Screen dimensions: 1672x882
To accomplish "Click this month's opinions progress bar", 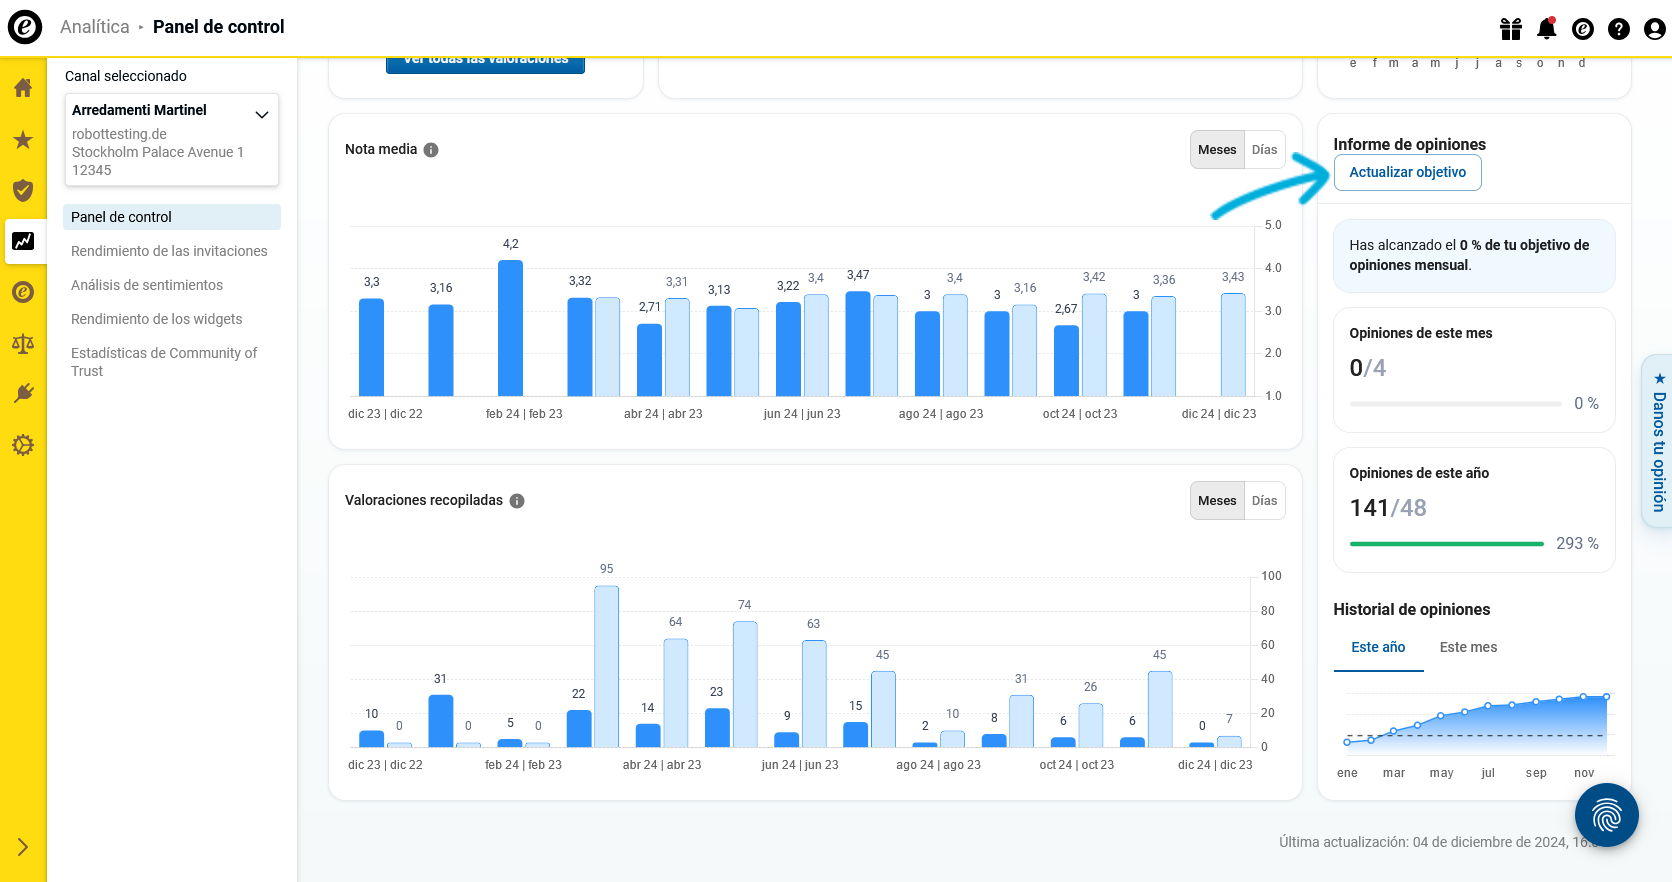I will coord(1455,404).
